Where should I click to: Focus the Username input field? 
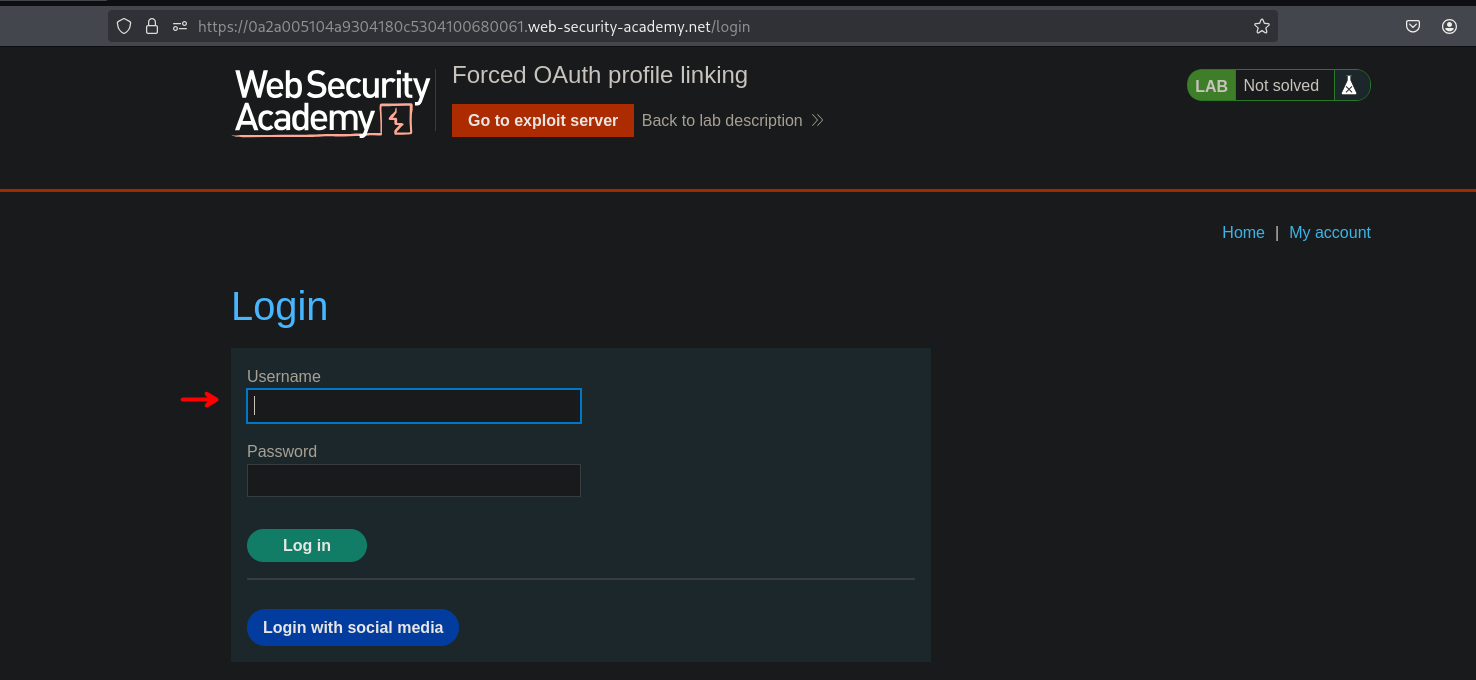click(x=414, y=406)
